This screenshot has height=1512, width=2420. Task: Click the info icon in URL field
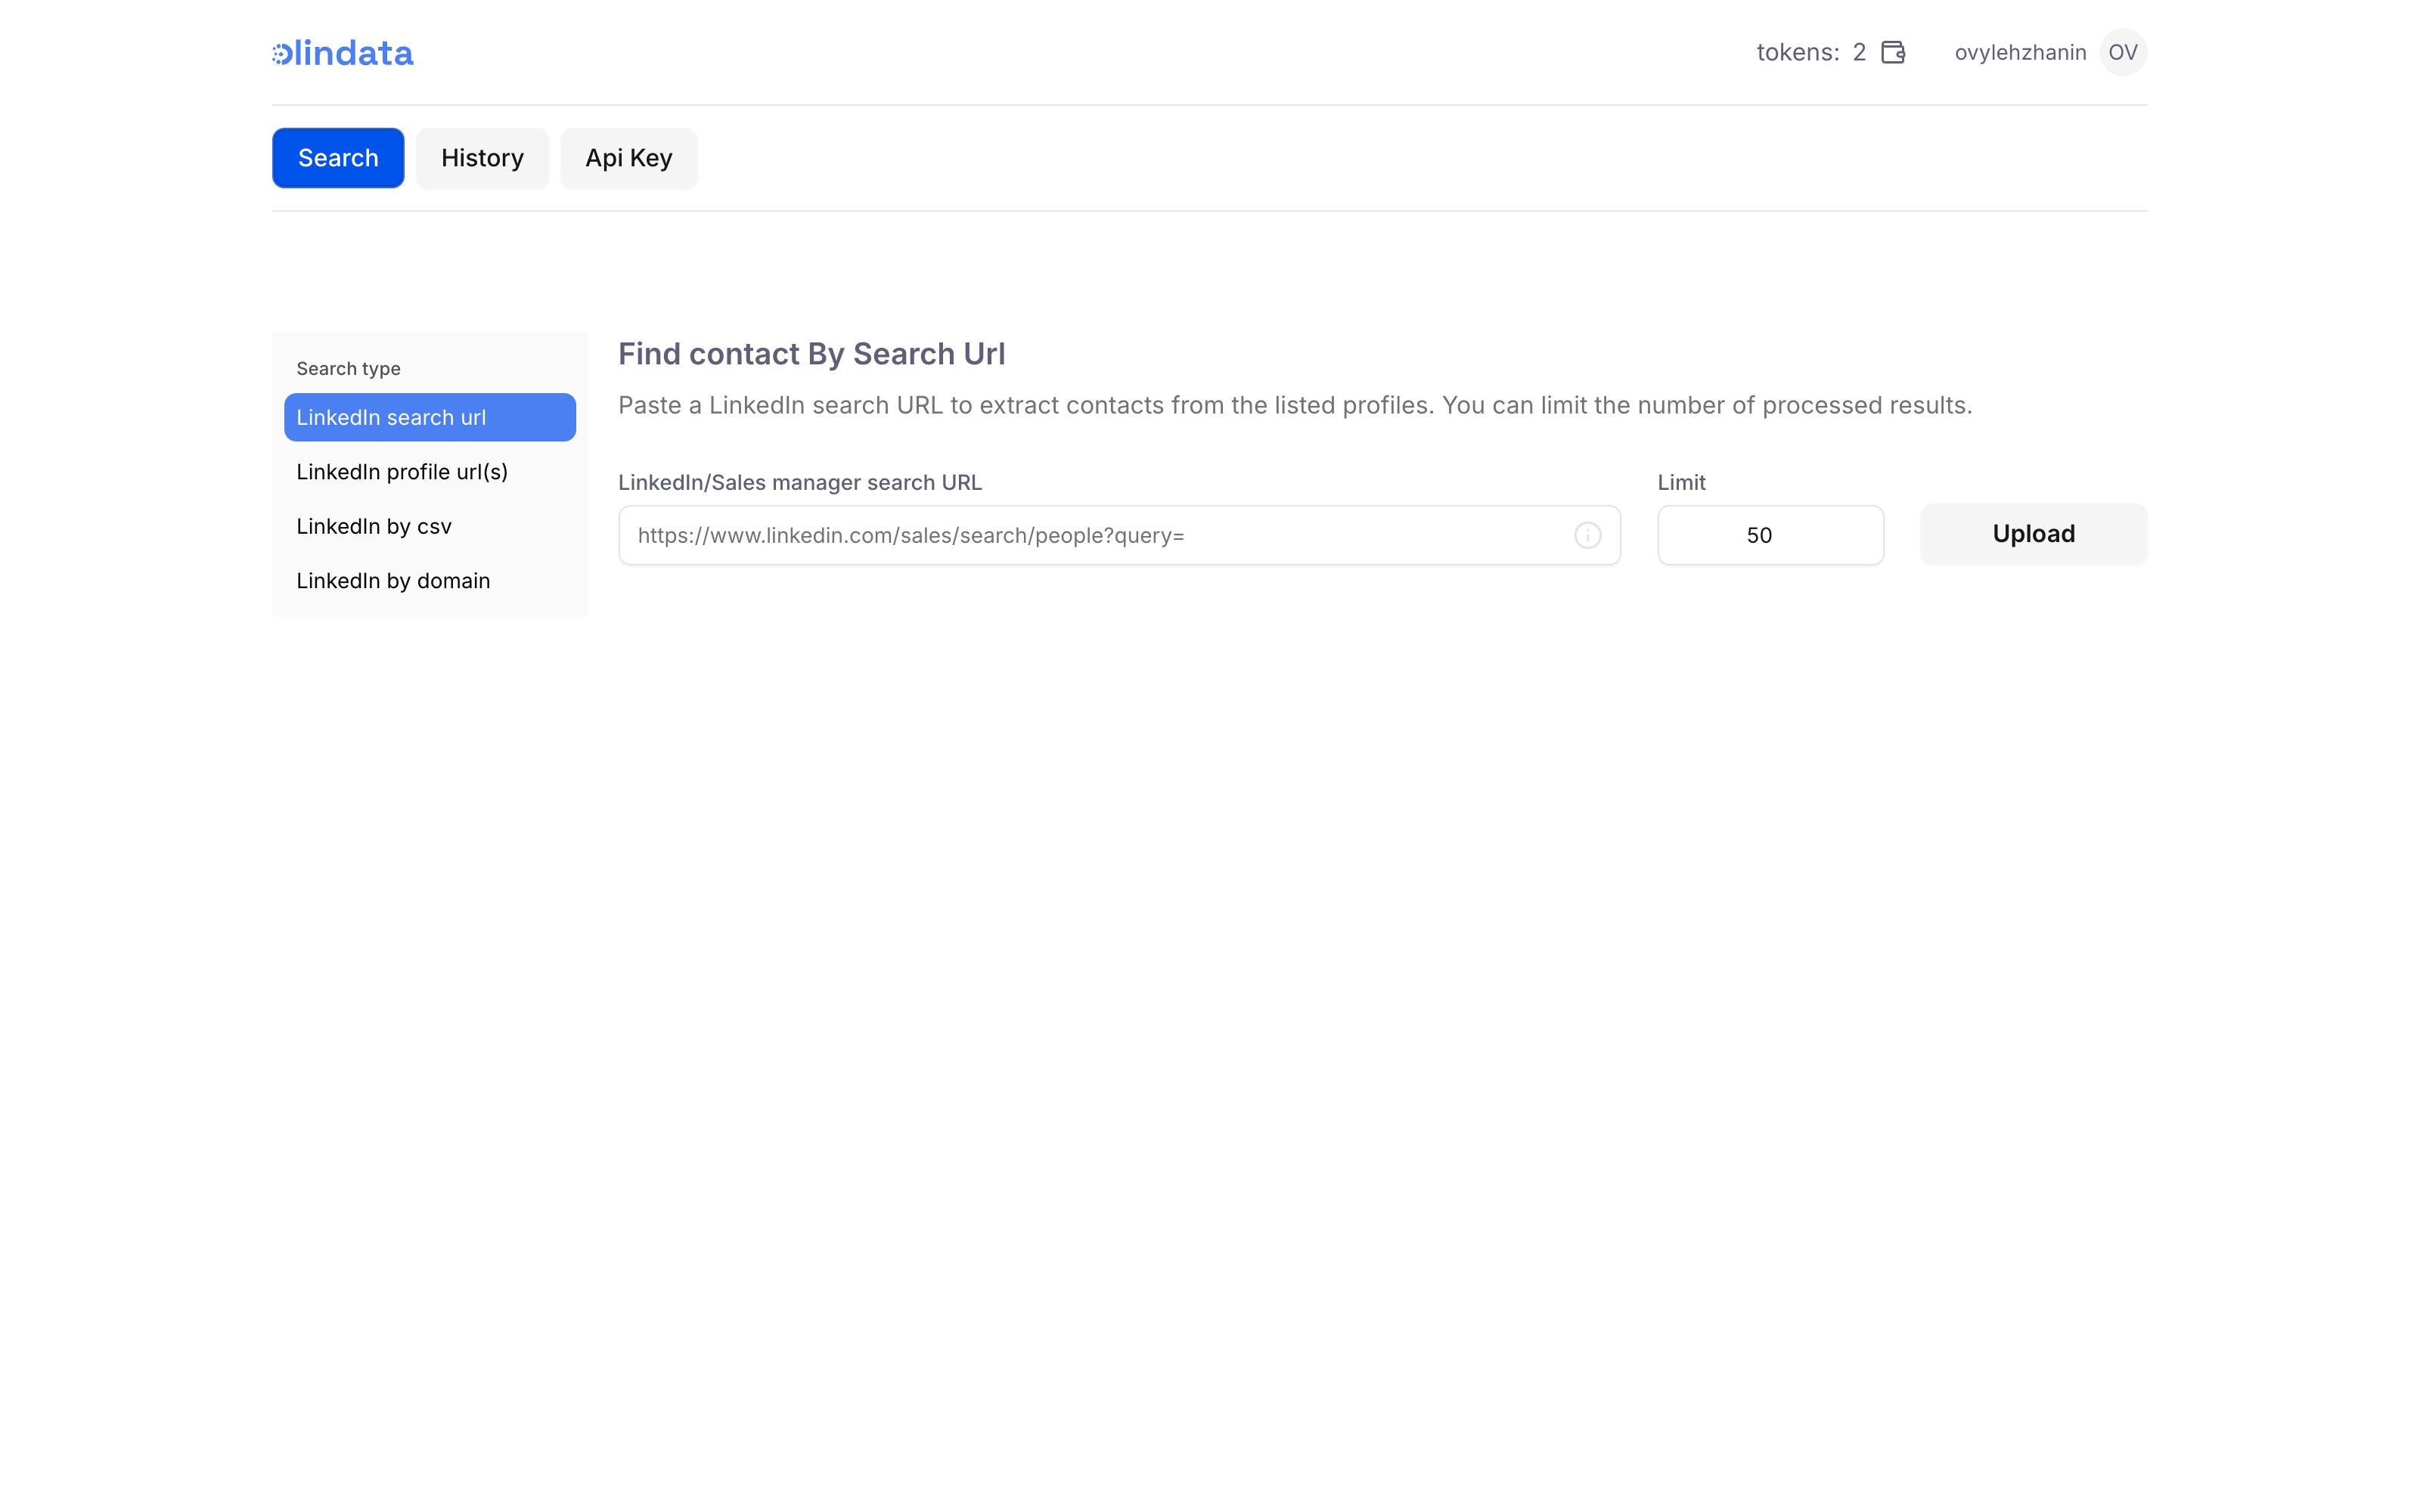pyautogui.click(x=1587, y=535)
